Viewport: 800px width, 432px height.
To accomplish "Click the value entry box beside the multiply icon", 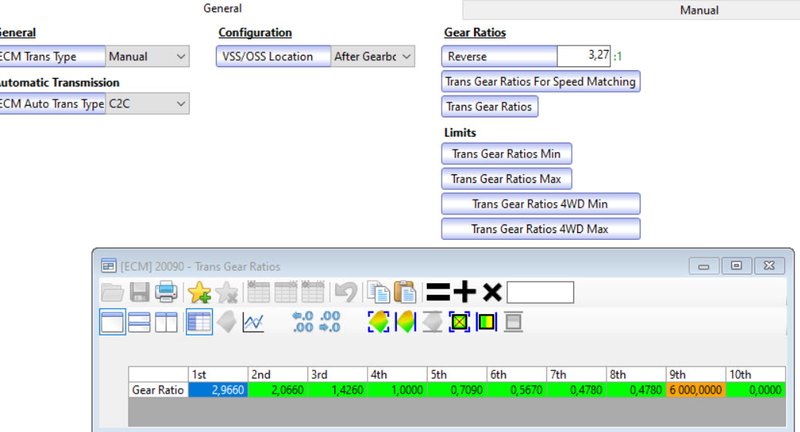I will (x=540, y=292).
